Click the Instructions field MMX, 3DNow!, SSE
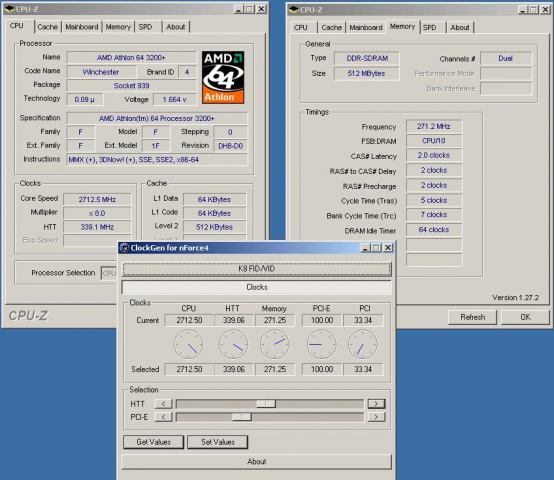This screenshot has width=554, height=480. [157, 160]
